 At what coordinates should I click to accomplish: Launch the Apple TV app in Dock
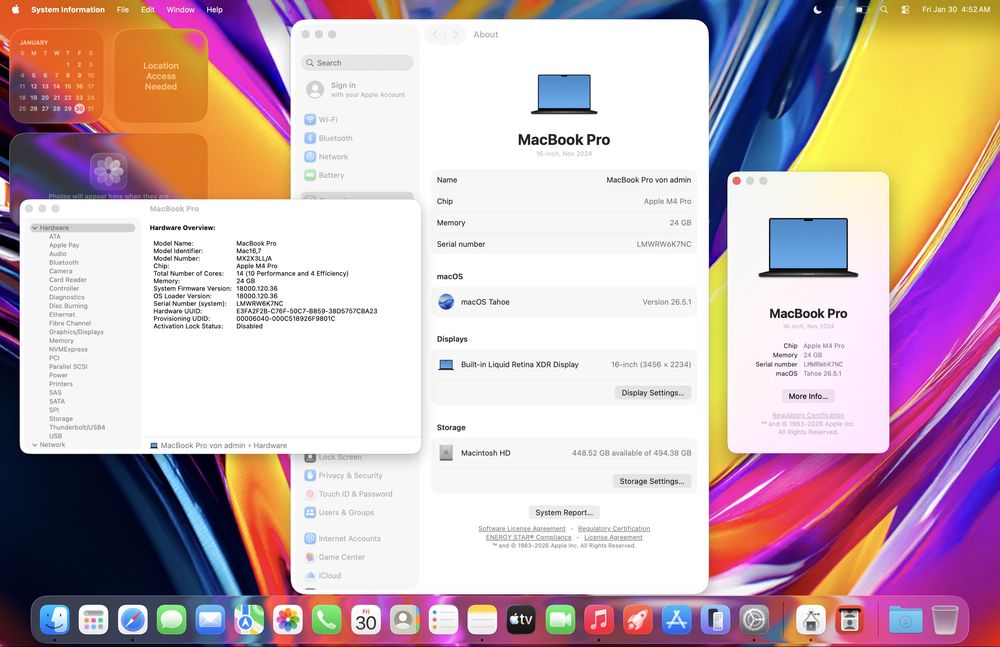coord(521,620)
